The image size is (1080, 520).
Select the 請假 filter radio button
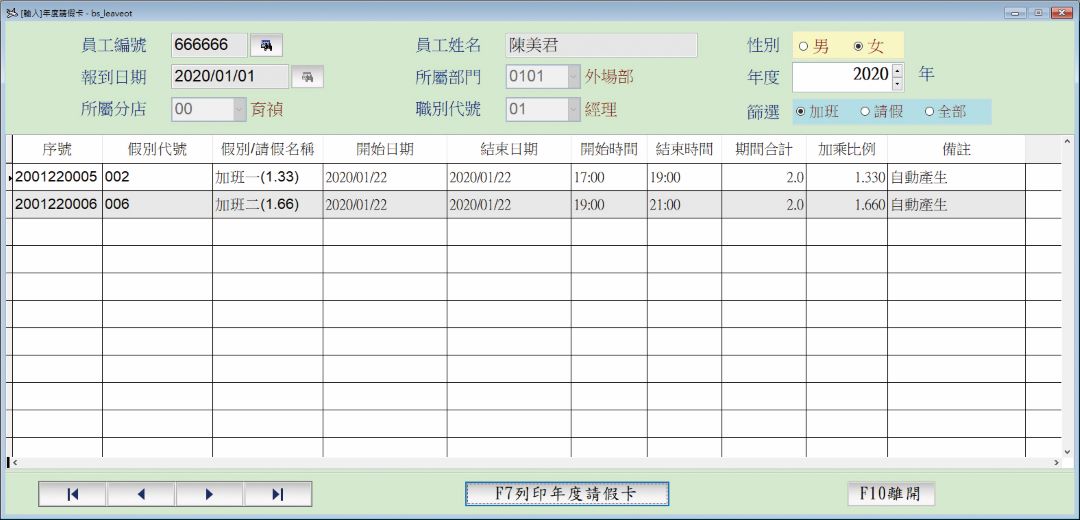pyautogui.click(x=865, y=112)
